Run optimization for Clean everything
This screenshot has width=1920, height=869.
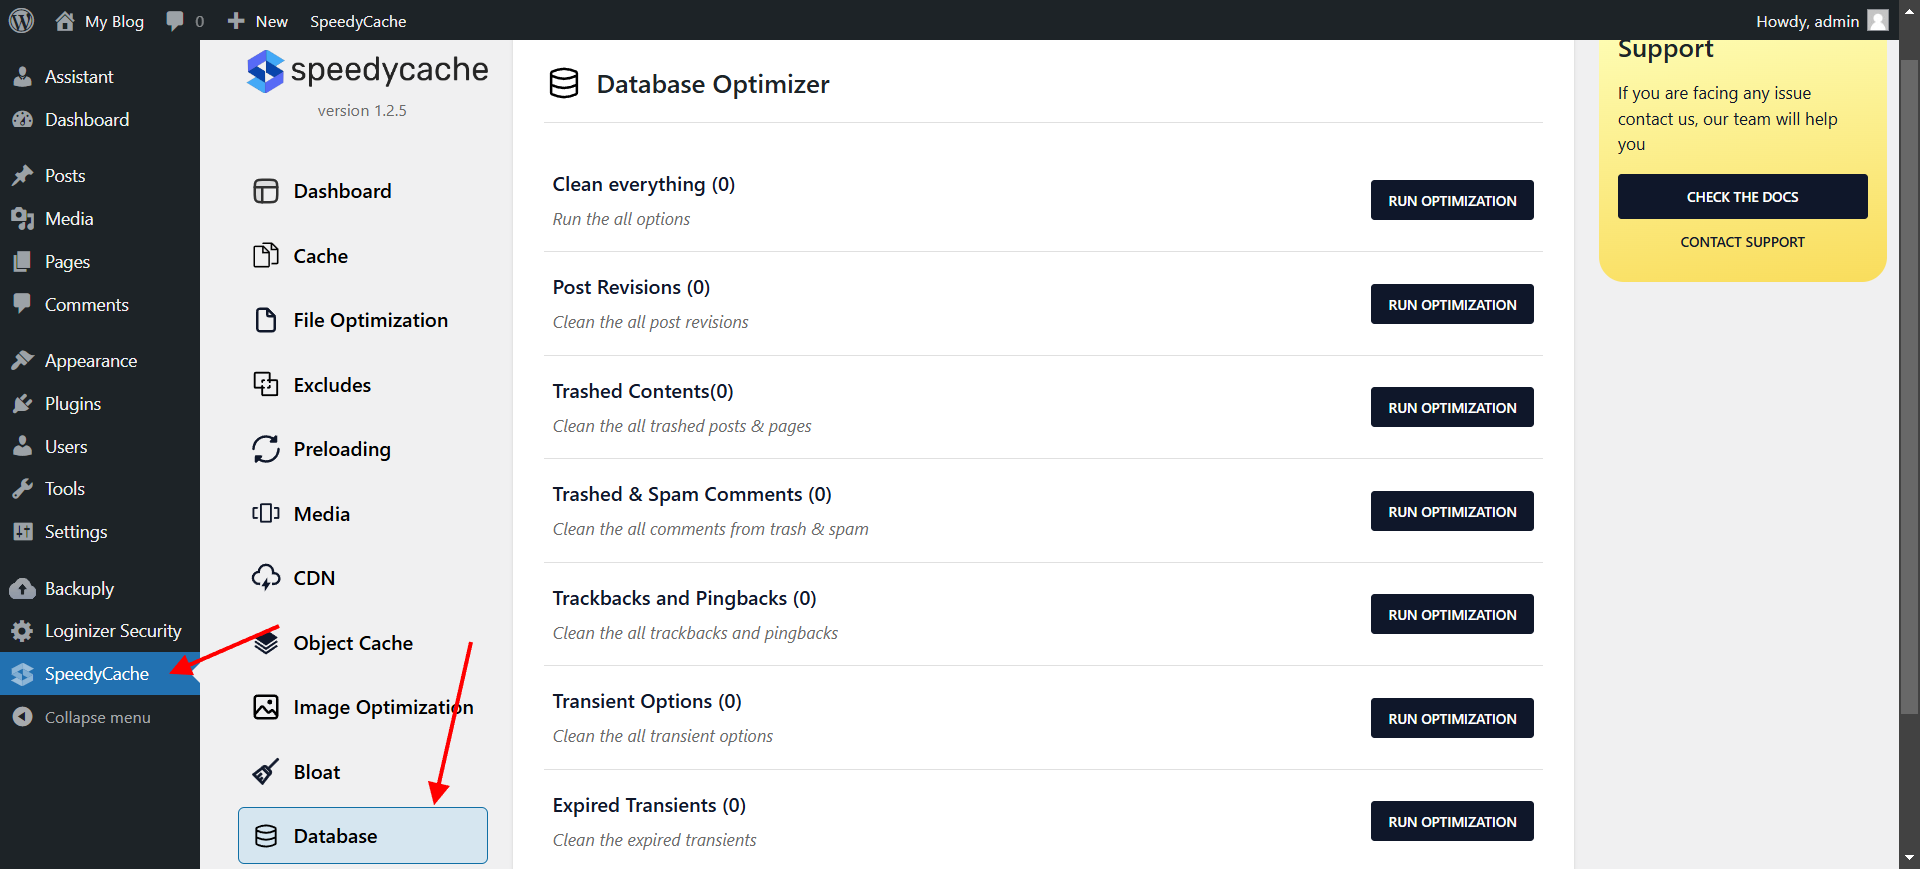coord(1452,200)
